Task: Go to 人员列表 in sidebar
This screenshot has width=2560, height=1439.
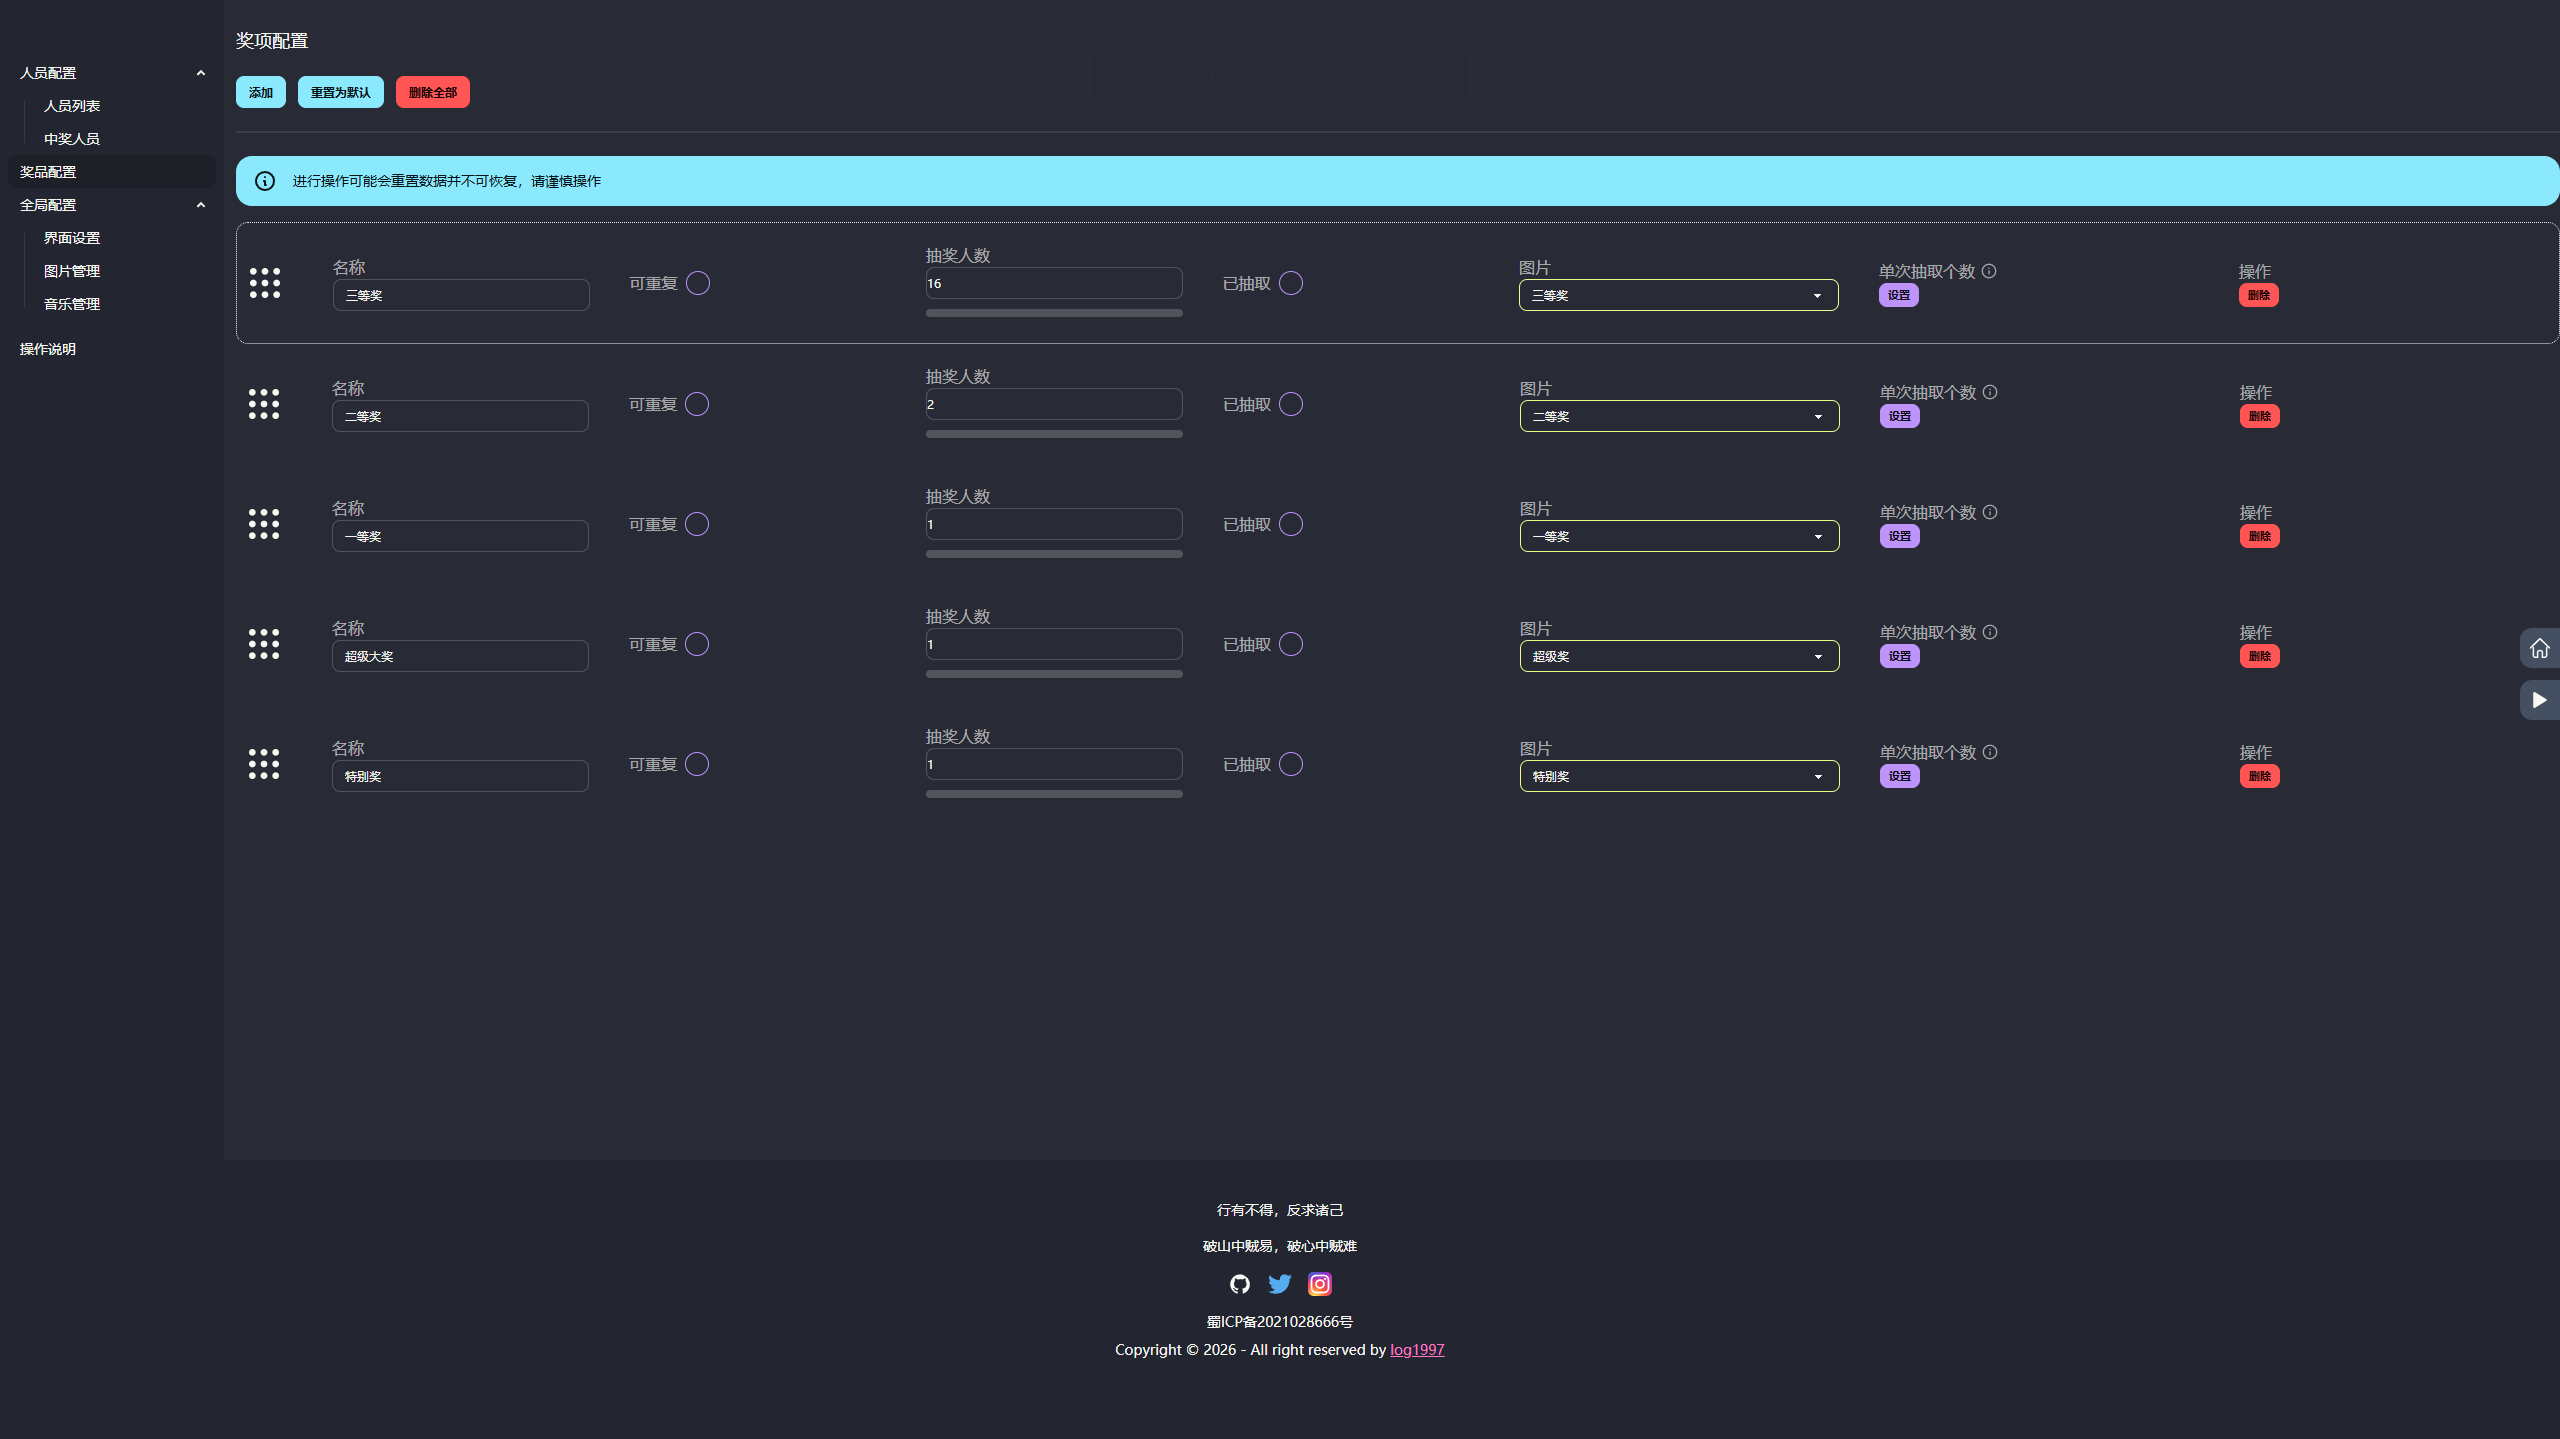Action: tap(72, 106)
